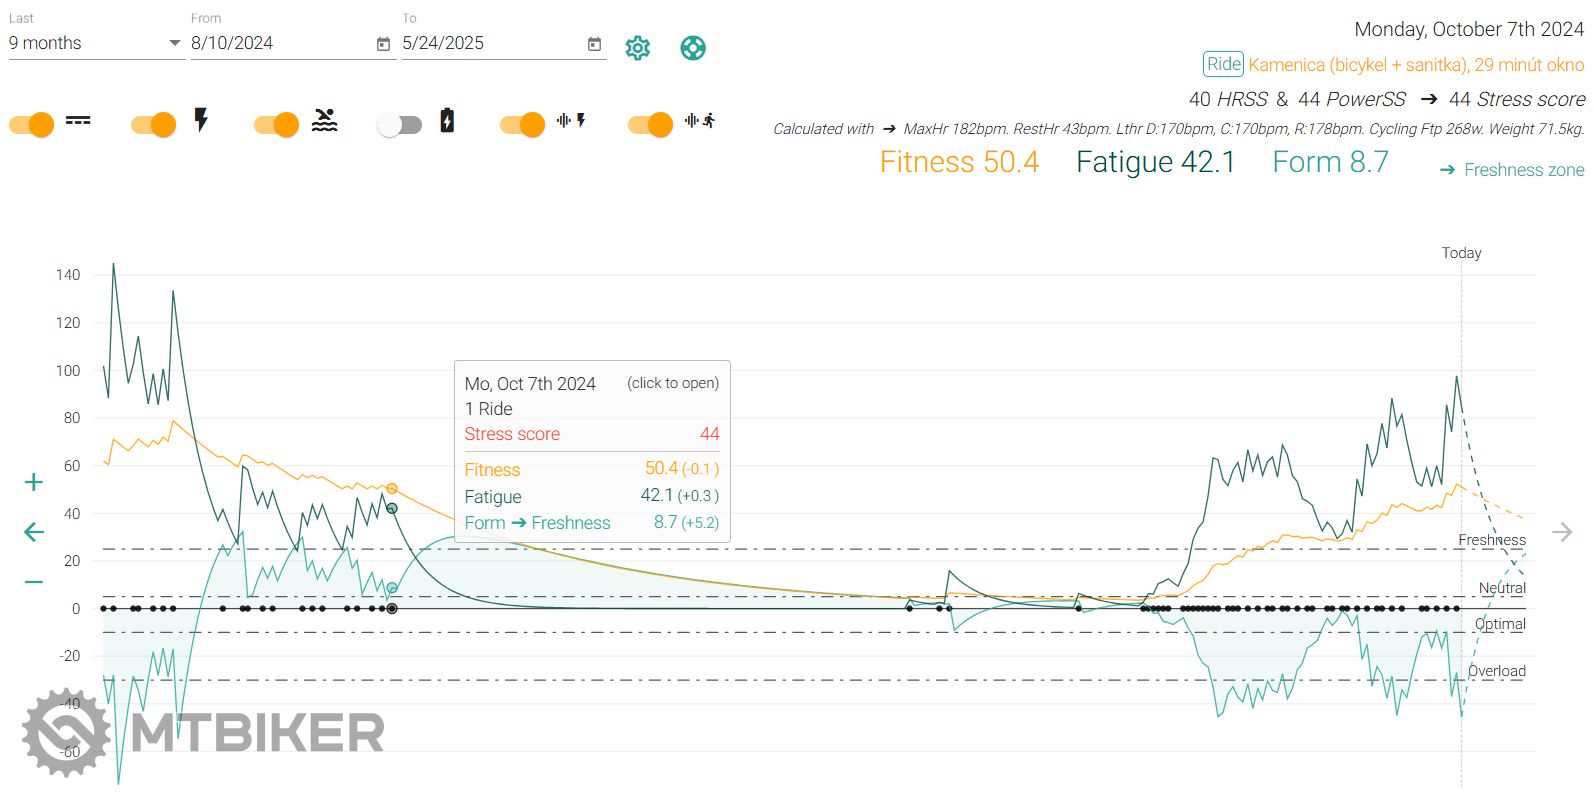Viewport: 1594px width, 795px height.
Task: Open the To date calendar picker
Action: point(594,44)
